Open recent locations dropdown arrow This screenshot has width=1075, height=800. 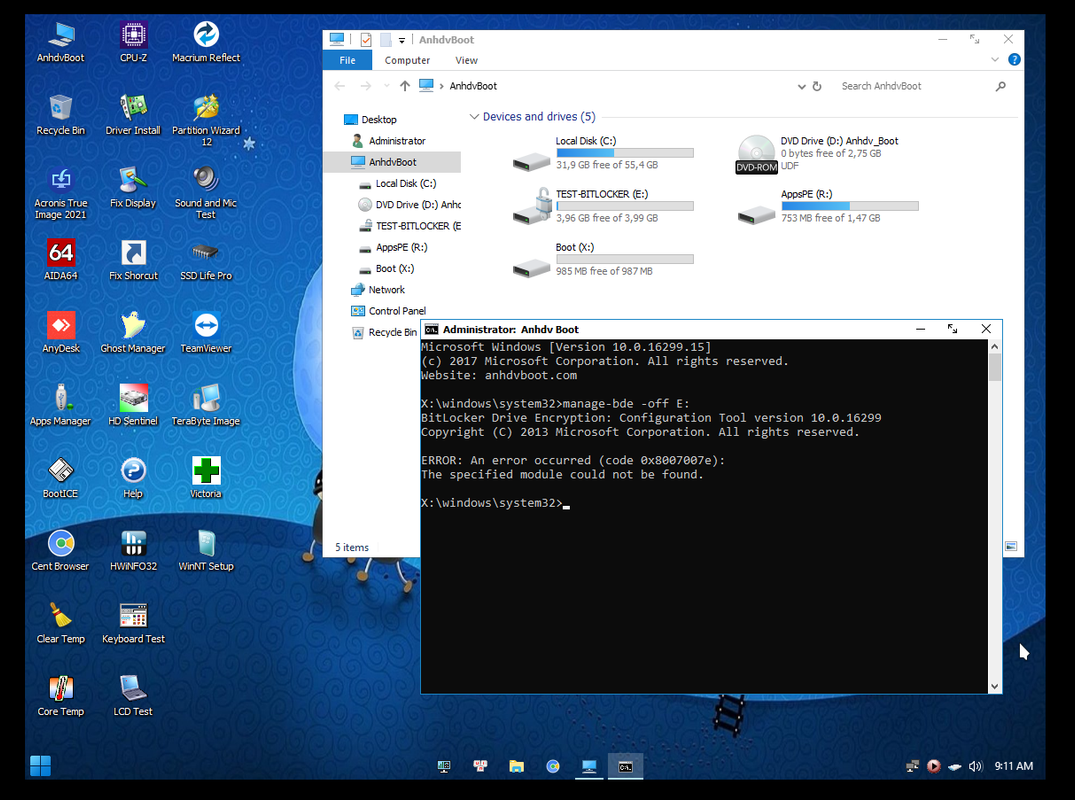tap(387, 86)
